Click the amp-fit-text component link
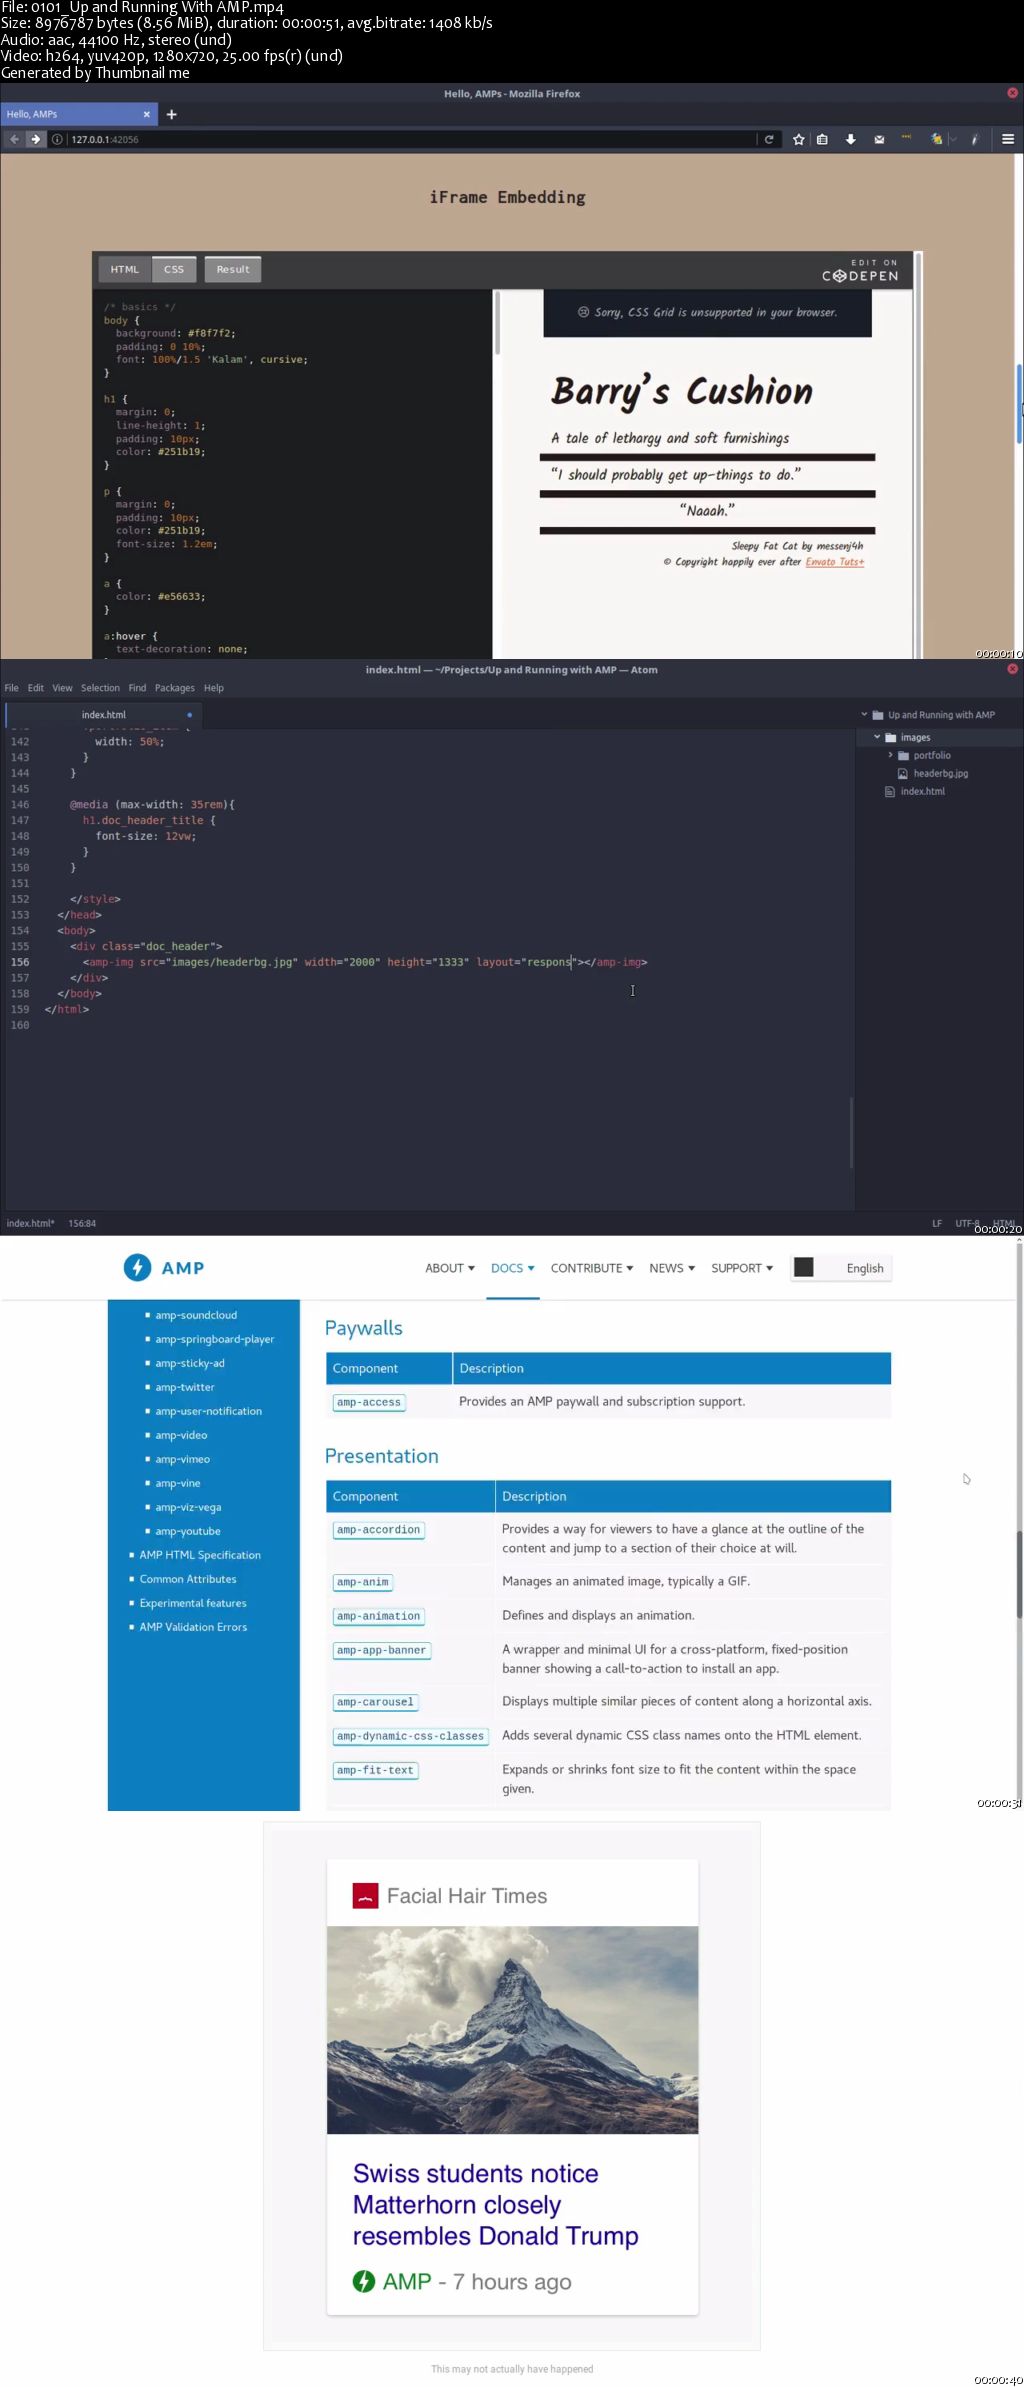 (x=375, y=1770)
